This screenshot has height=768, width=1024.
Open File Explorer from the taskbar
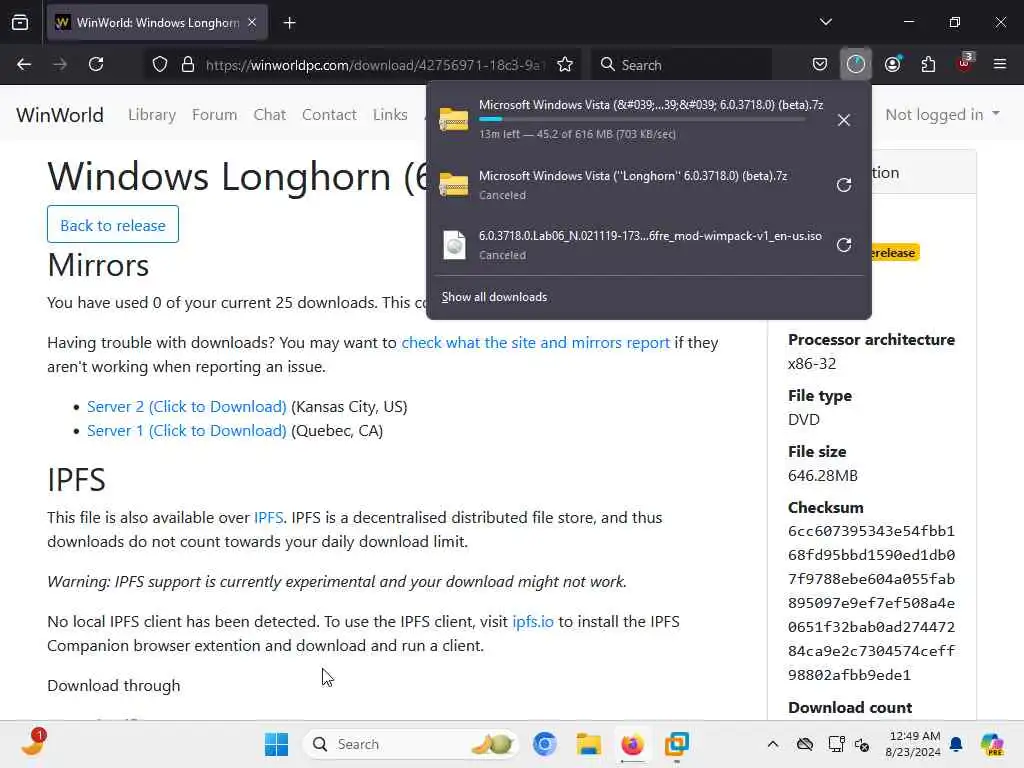(588, 744)
